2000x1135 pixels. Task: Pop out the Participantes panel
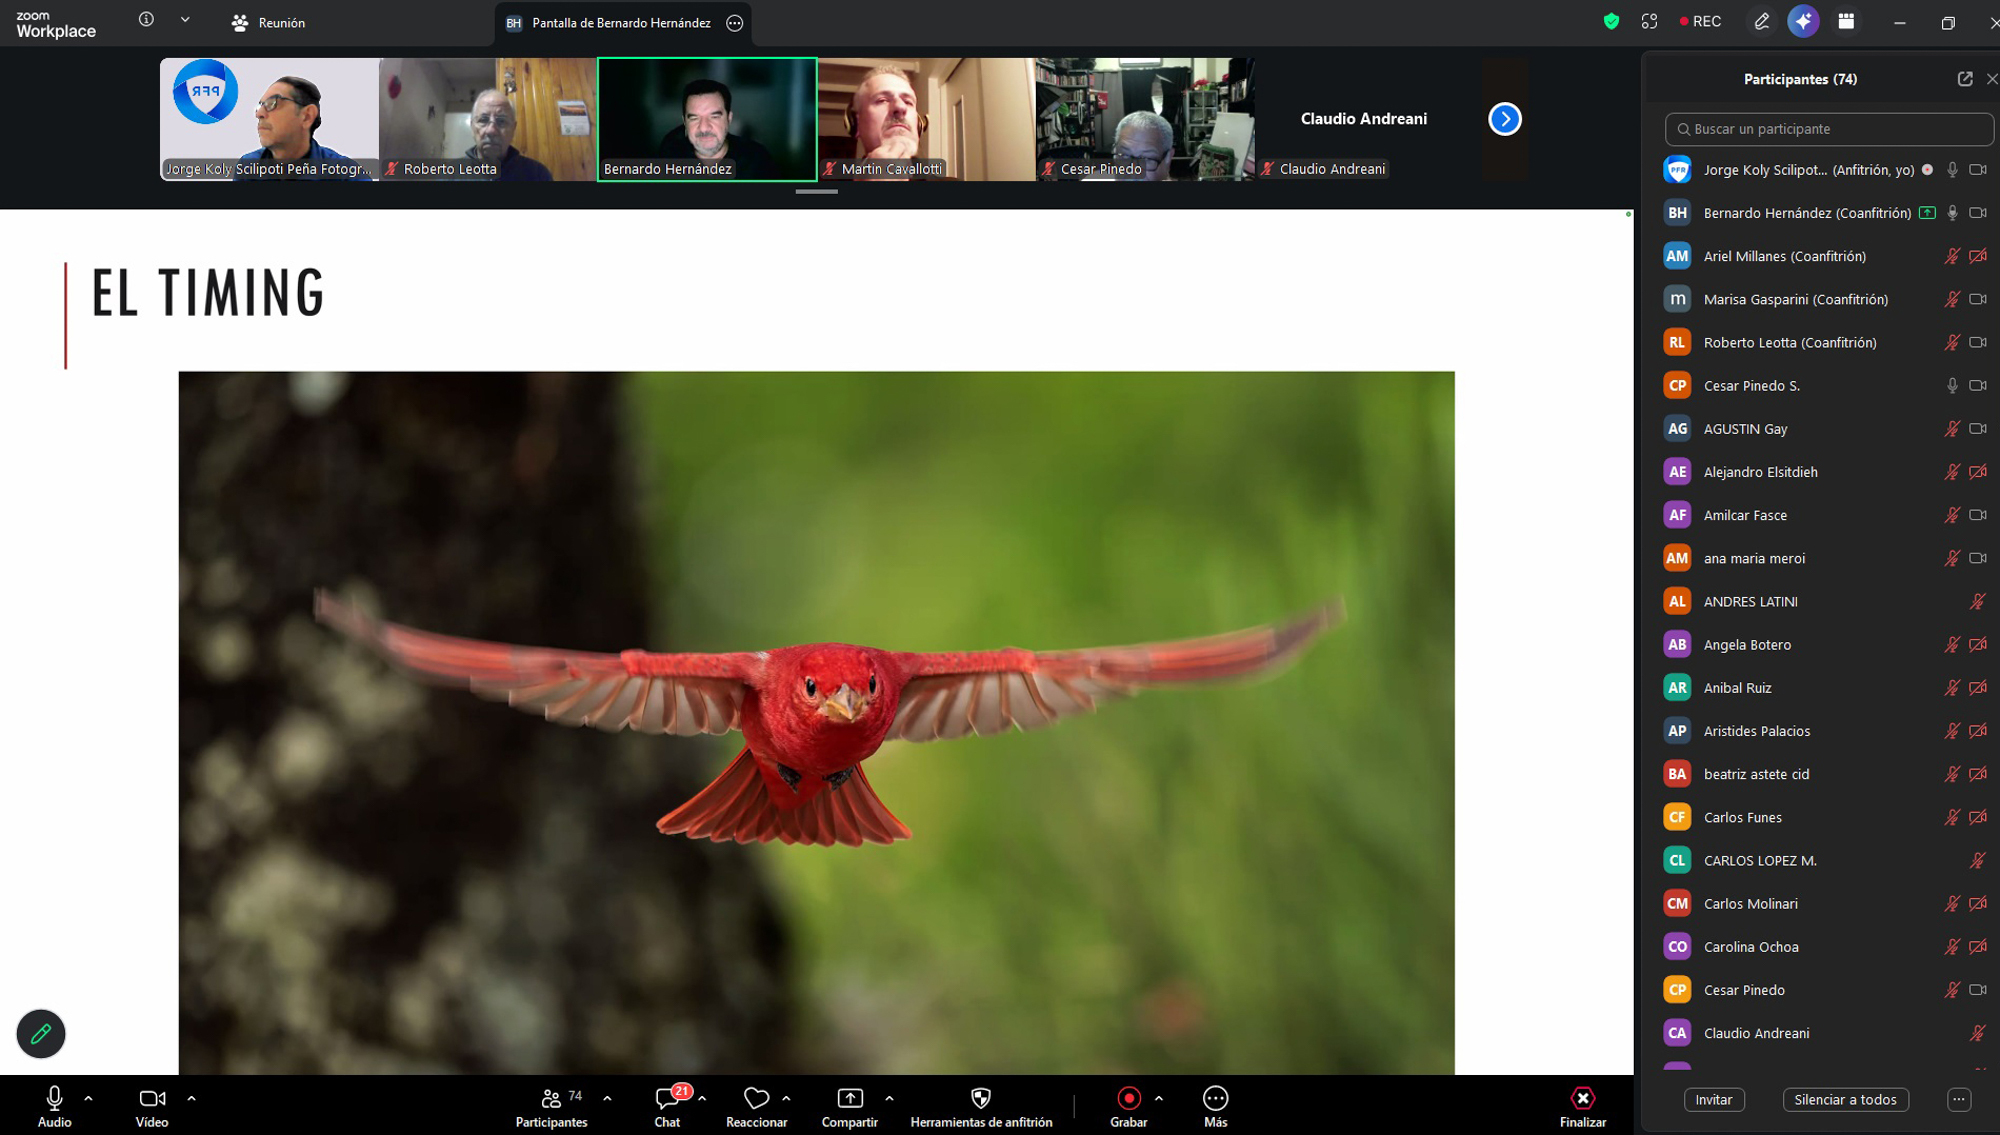click(1965, 79)
